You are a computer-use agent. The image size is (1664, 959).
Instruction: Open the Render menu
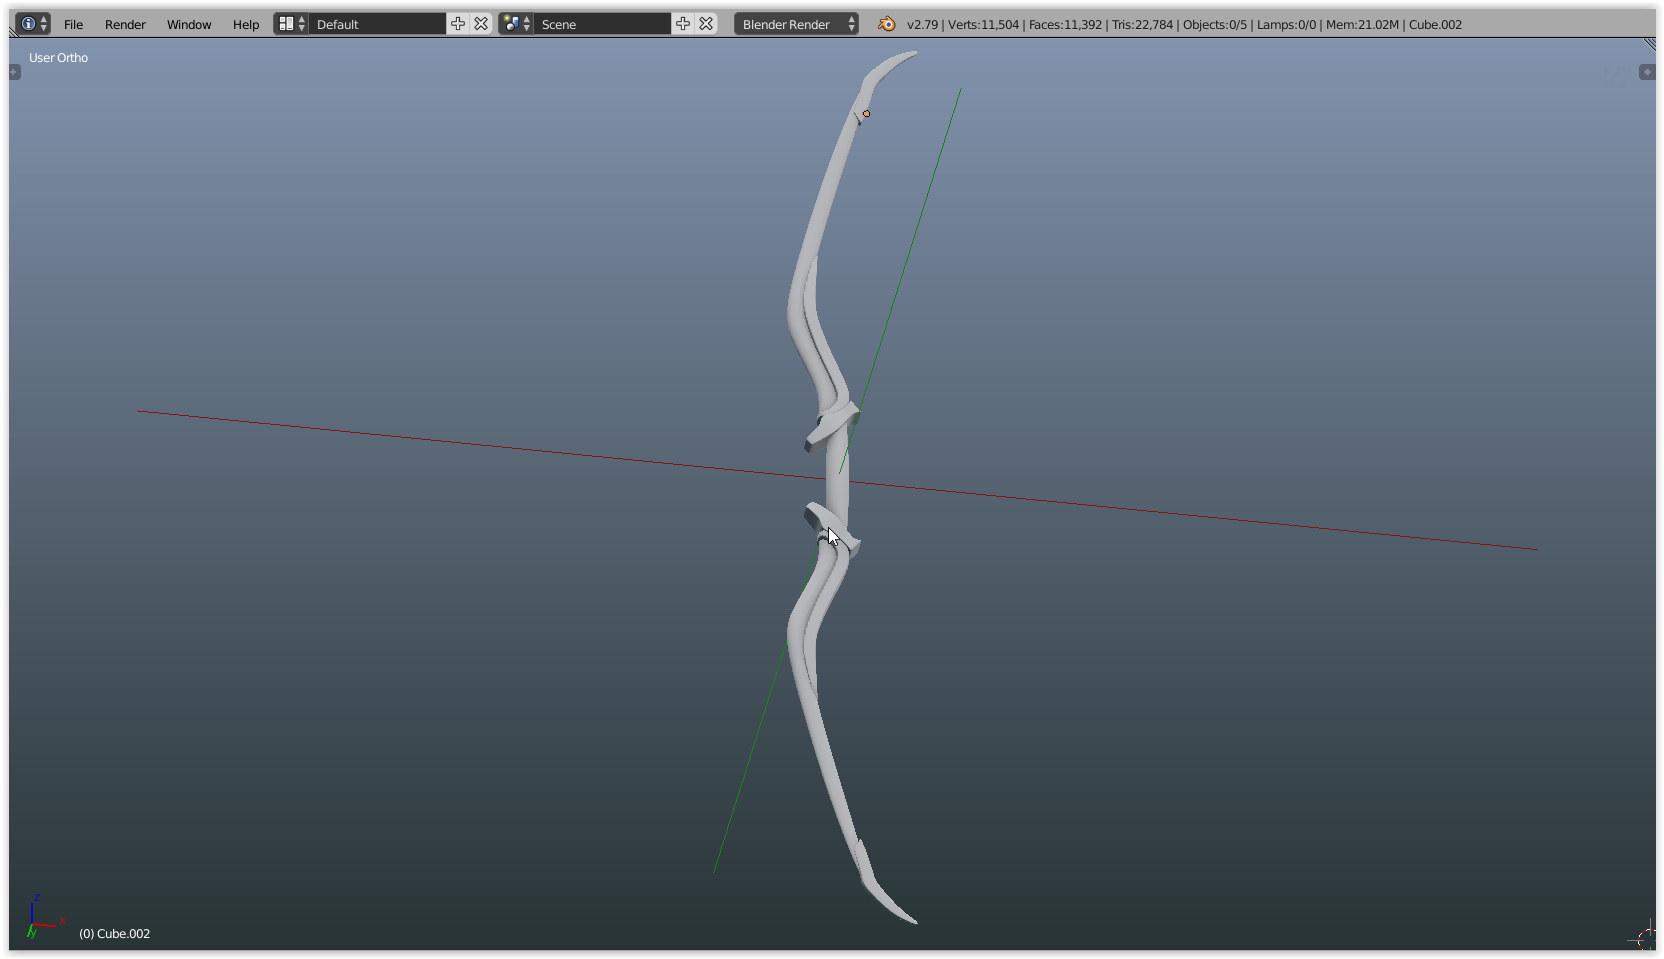pos(125,24)
